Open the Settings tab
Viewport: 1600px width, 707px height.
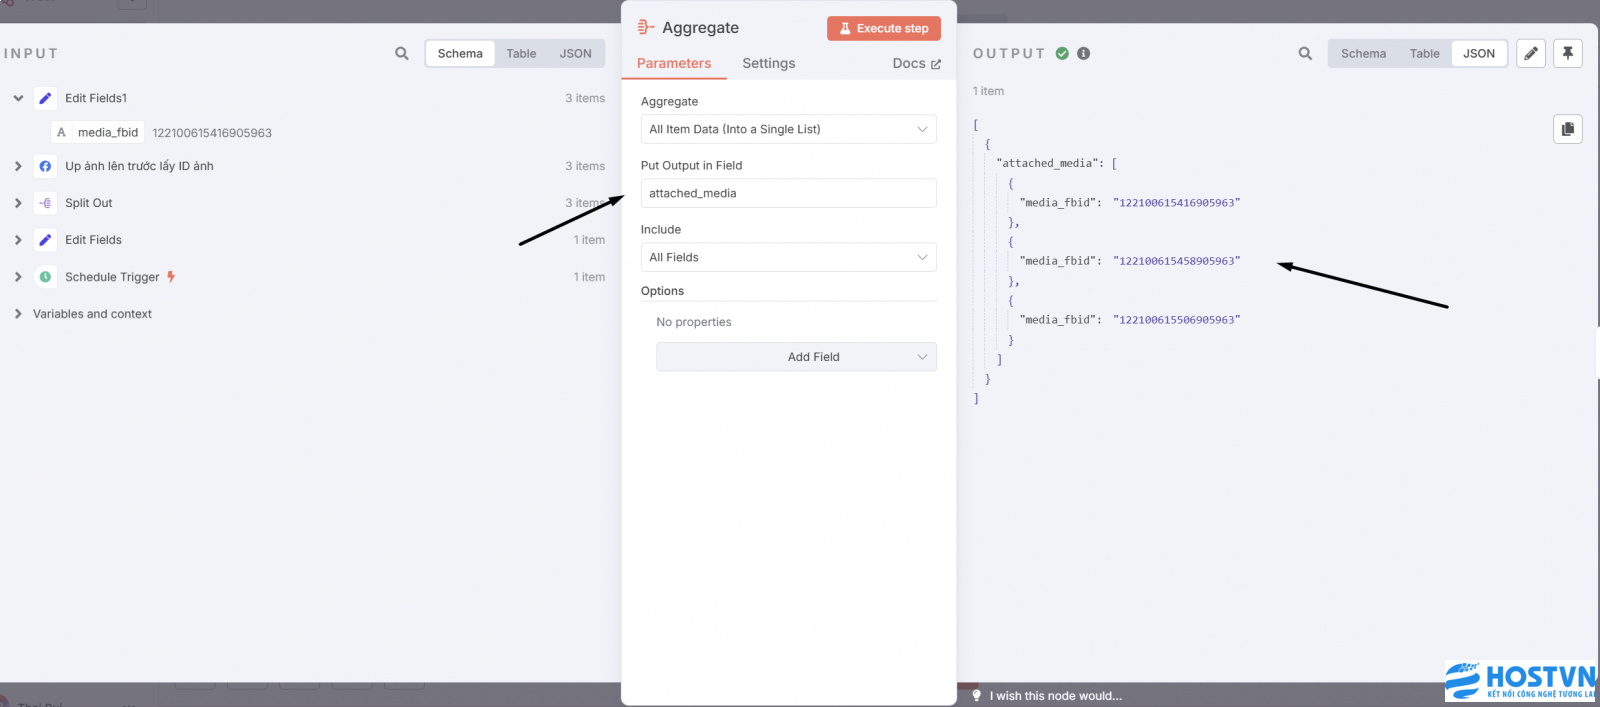click(769, 63)
